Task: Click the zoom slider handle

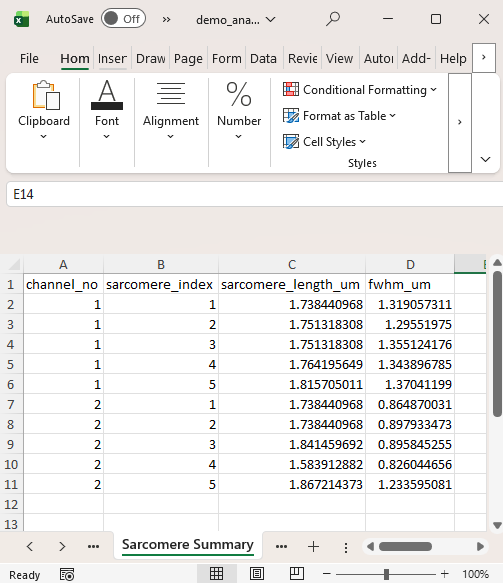Action: tap(386, 574)
